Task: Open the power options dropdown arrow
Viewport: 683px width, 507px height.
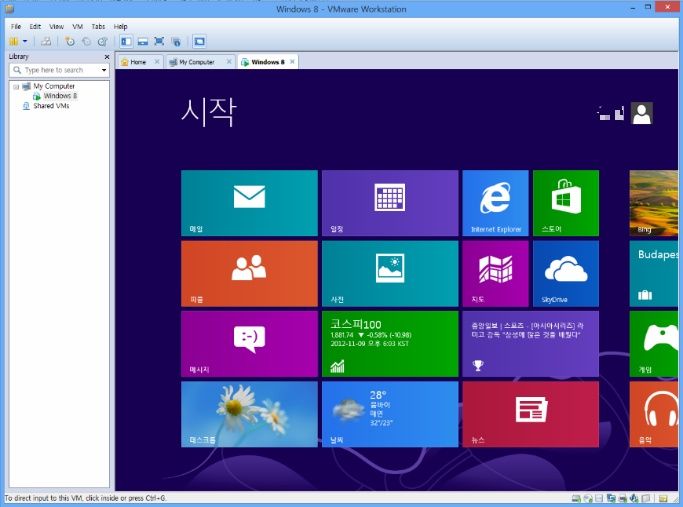Action: click(25, 41)
